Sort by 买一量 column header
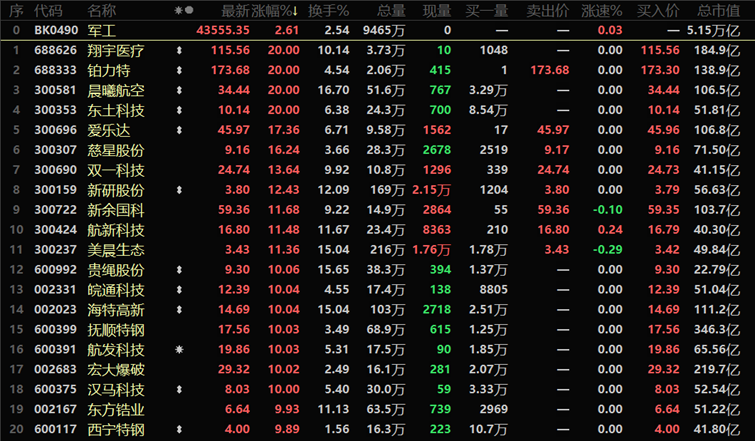Image resolution: width=755 pixels, height=441 pixels. tap(487, 11)
